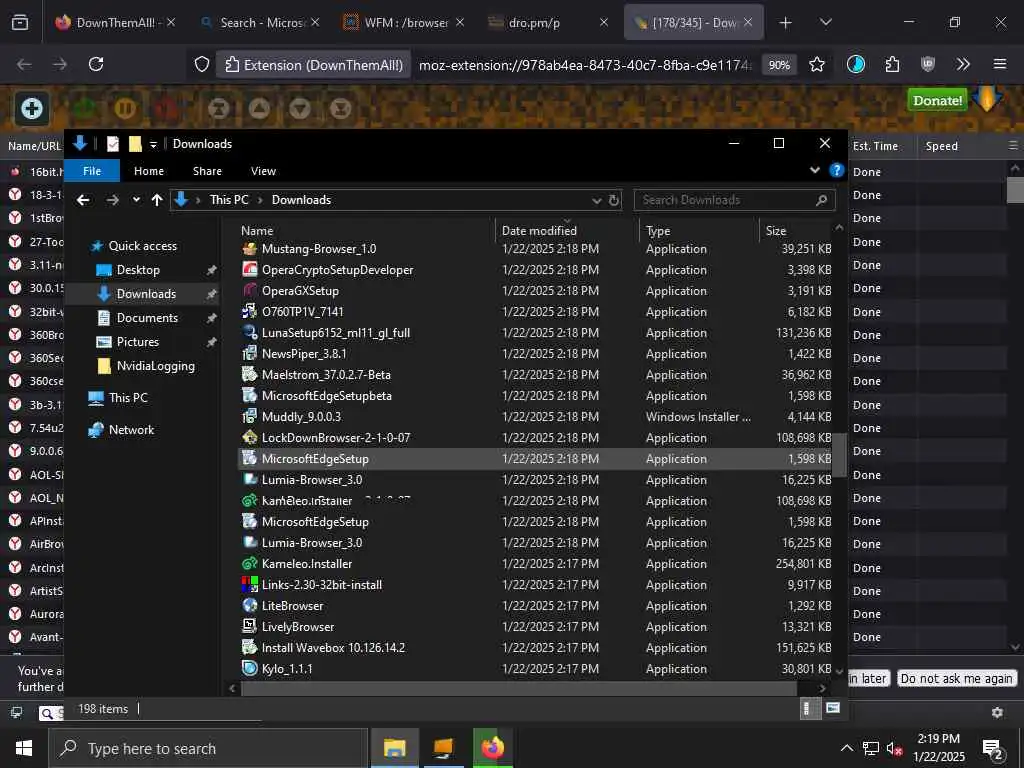Click the refresh icon in Explorer address bar
Image resolution: width=1024 pixels, height=768 pixels.
coord(614,200)
